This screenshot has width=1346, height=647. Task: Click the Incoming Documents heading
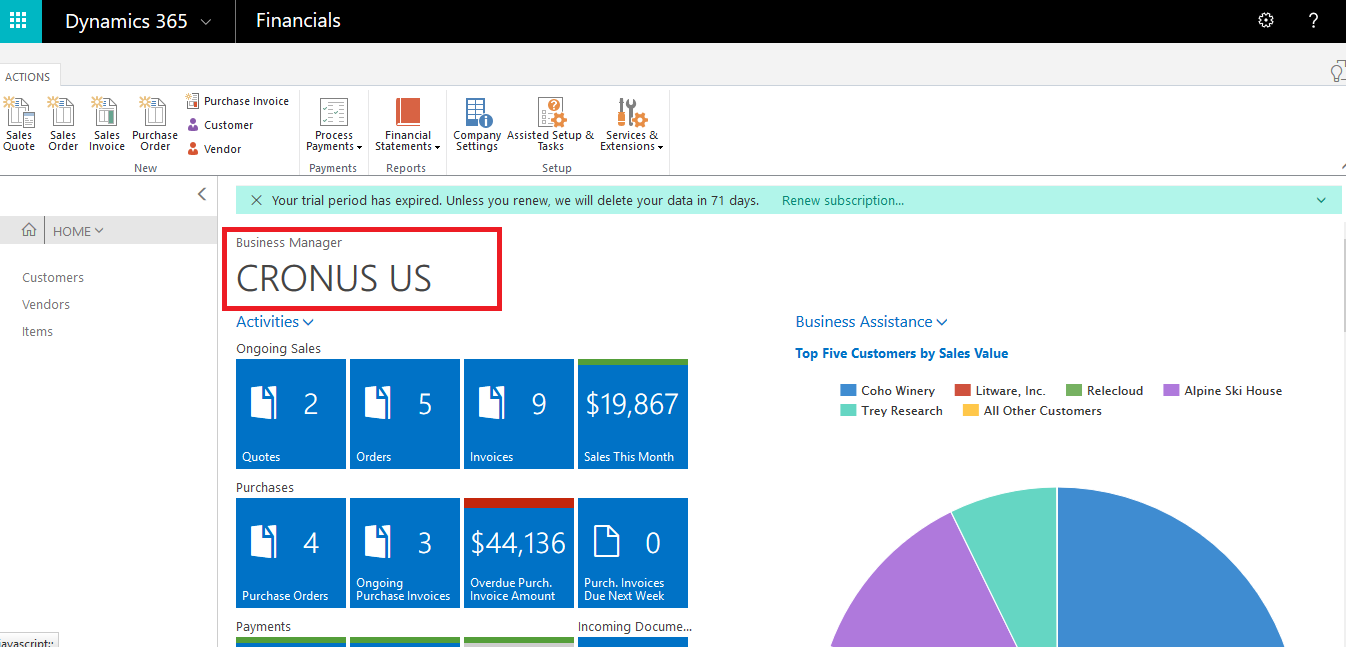[635, 627]
